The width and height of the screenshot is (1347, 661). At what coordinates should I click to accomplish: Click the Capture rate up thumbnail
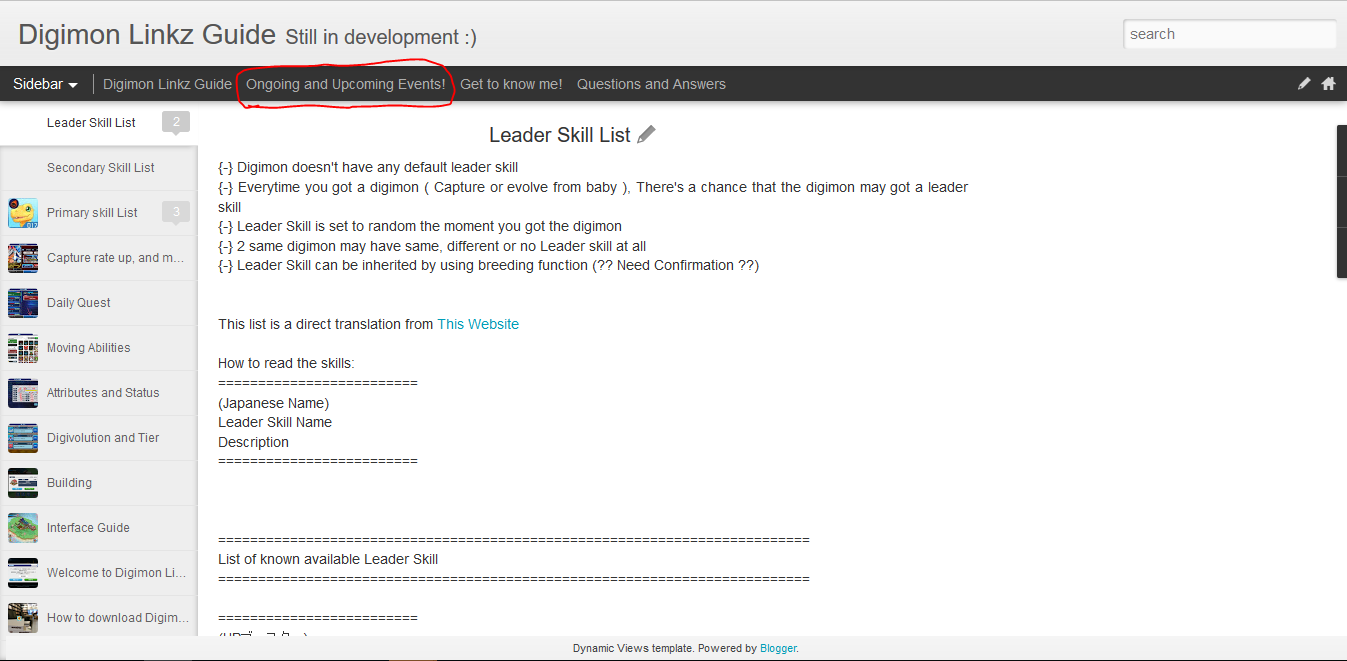(23, 258)
